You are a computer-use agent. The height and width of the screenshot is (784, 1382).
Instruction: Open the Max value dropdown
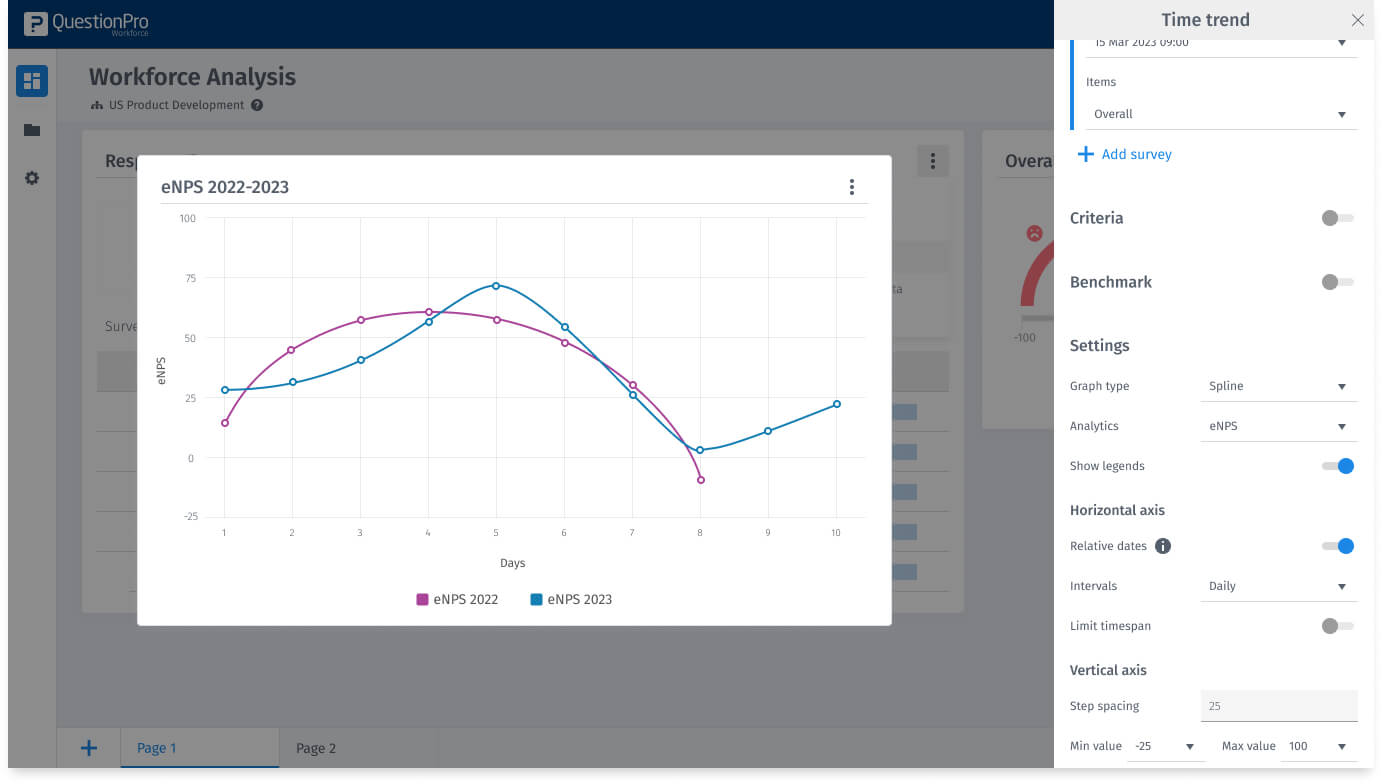[x=1319, y=746]
